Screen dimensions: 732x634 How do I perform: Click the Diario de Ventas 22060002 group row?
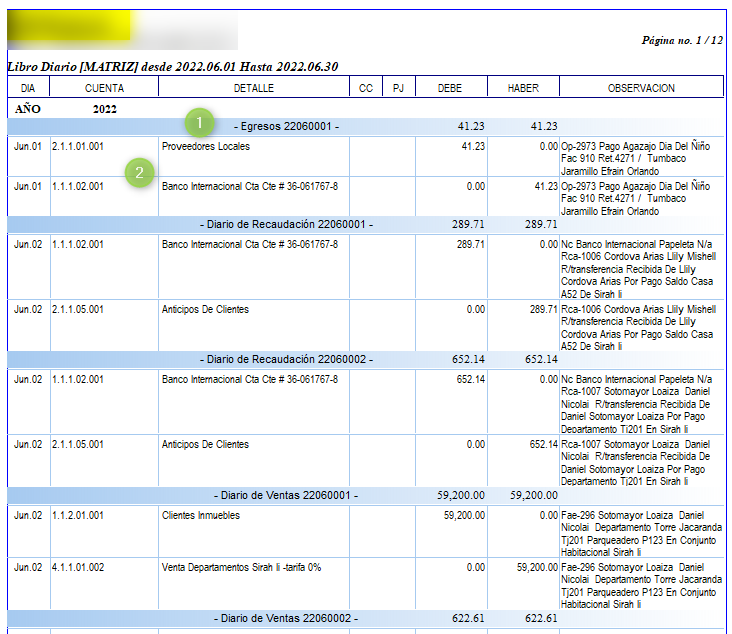tap(286, 619)
